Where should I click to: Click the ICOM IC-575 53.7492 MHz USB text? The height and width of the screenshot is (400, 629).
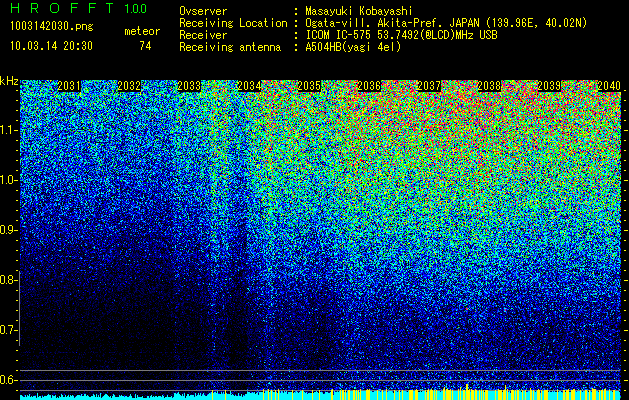[x=401, y=35]
